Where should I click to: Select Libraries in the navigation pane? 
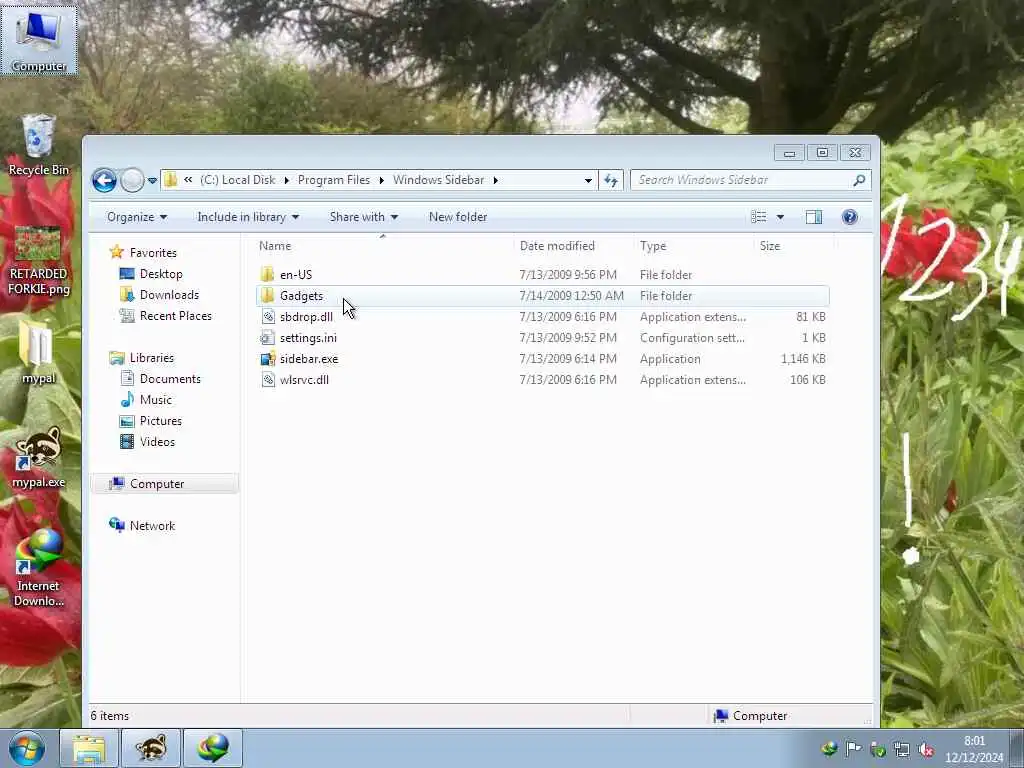pyautogui.click(x=152, y=358)
